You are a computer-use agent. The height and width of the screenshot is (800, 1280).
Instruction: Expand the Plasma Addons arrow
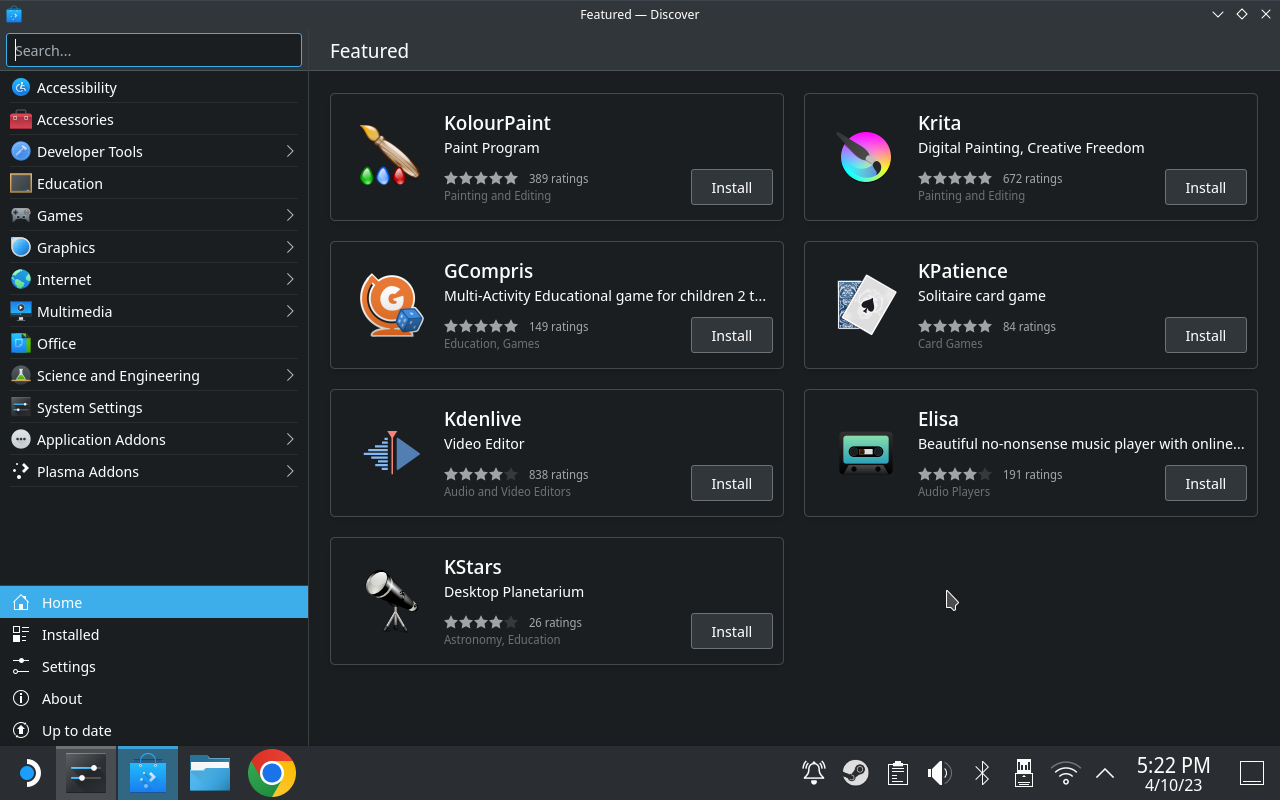coord(290,472)
